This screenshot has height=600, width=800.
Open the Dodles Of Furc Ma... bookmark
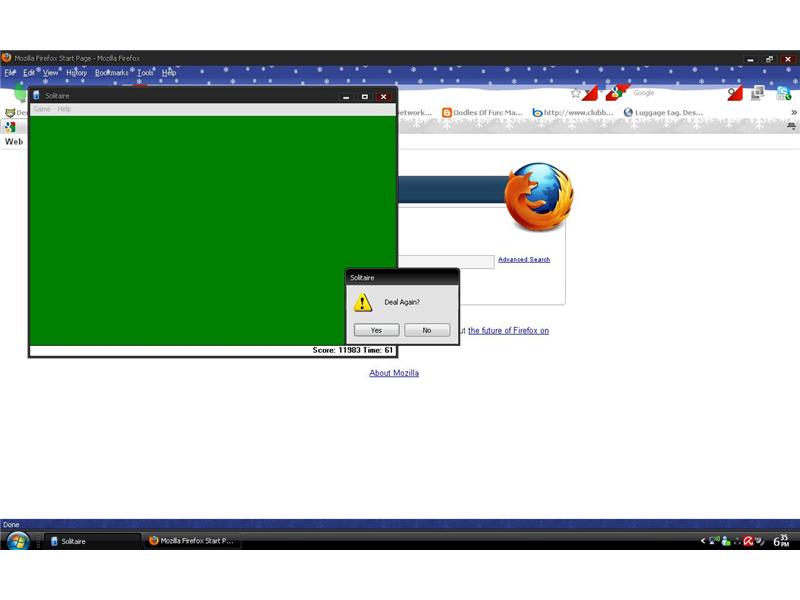click(482, 112)
